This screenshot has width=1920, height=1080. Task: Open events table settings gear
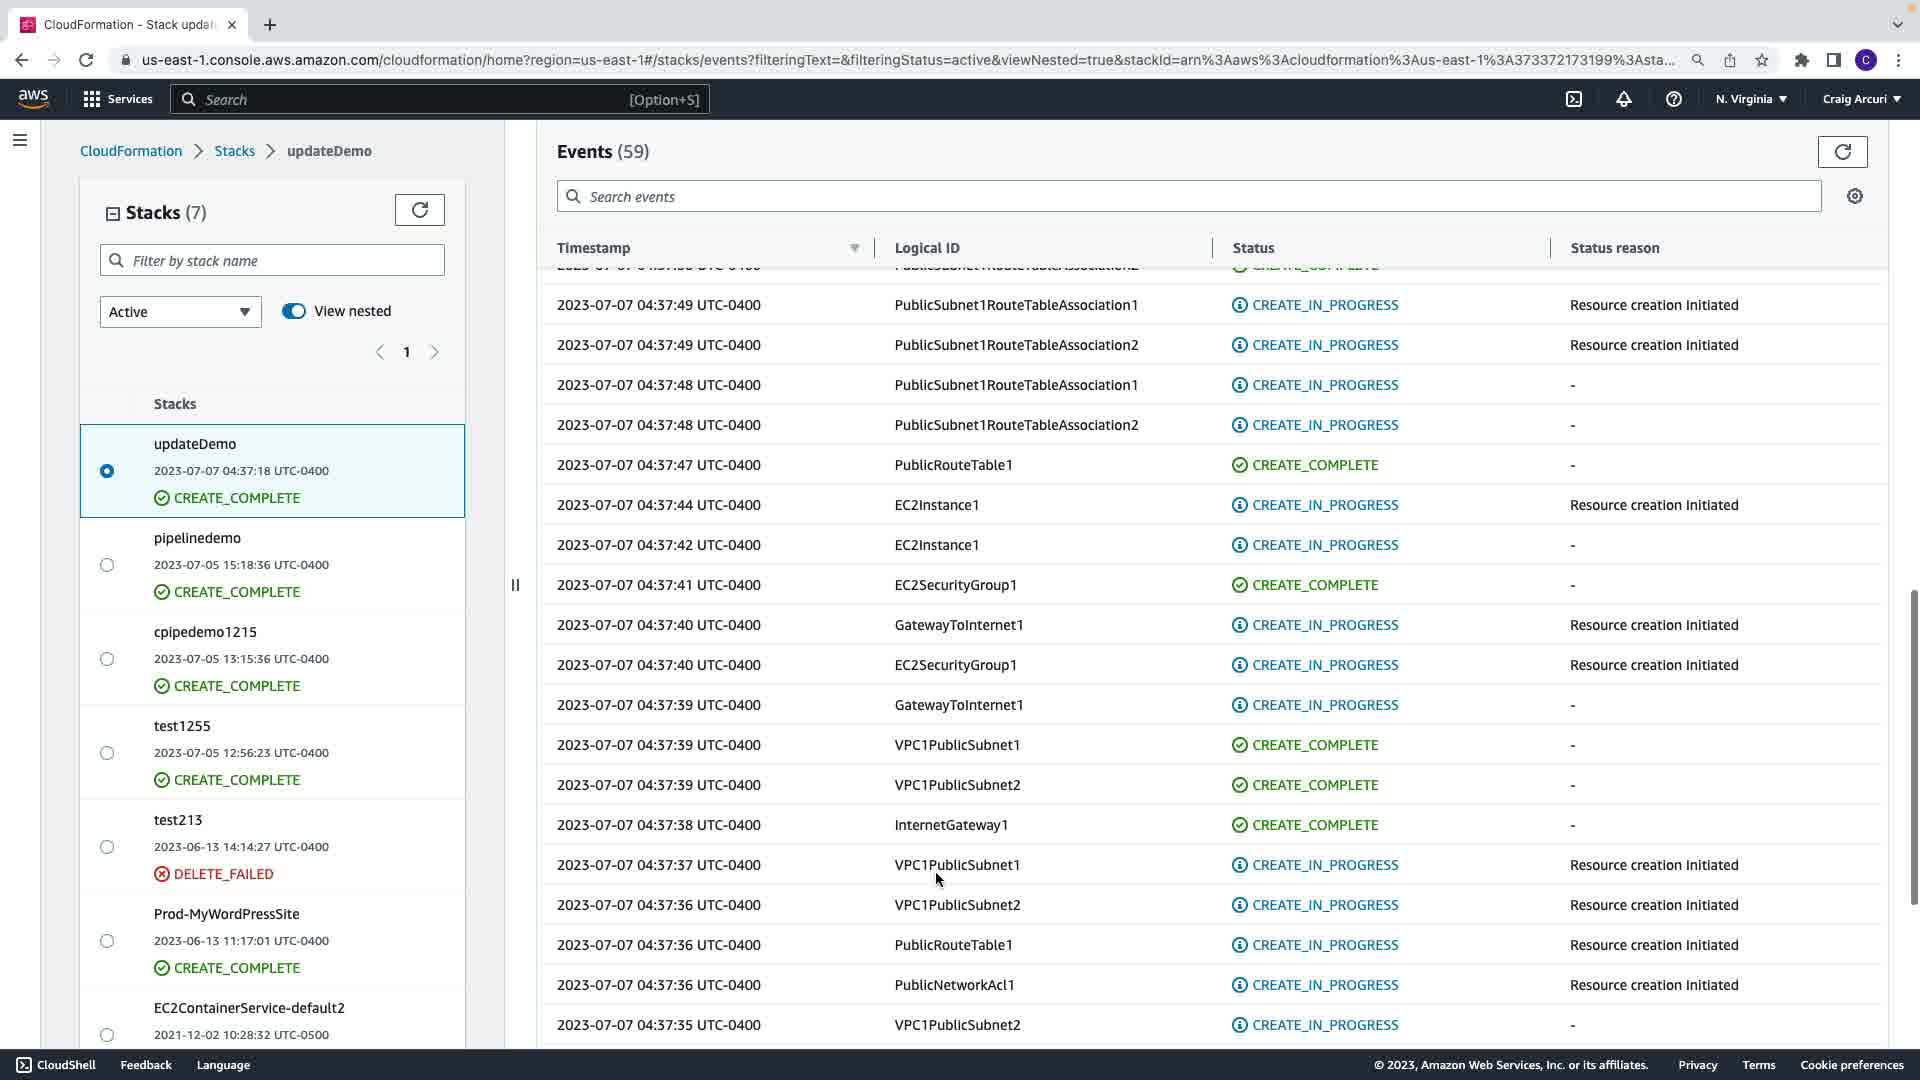(1854, 197)
